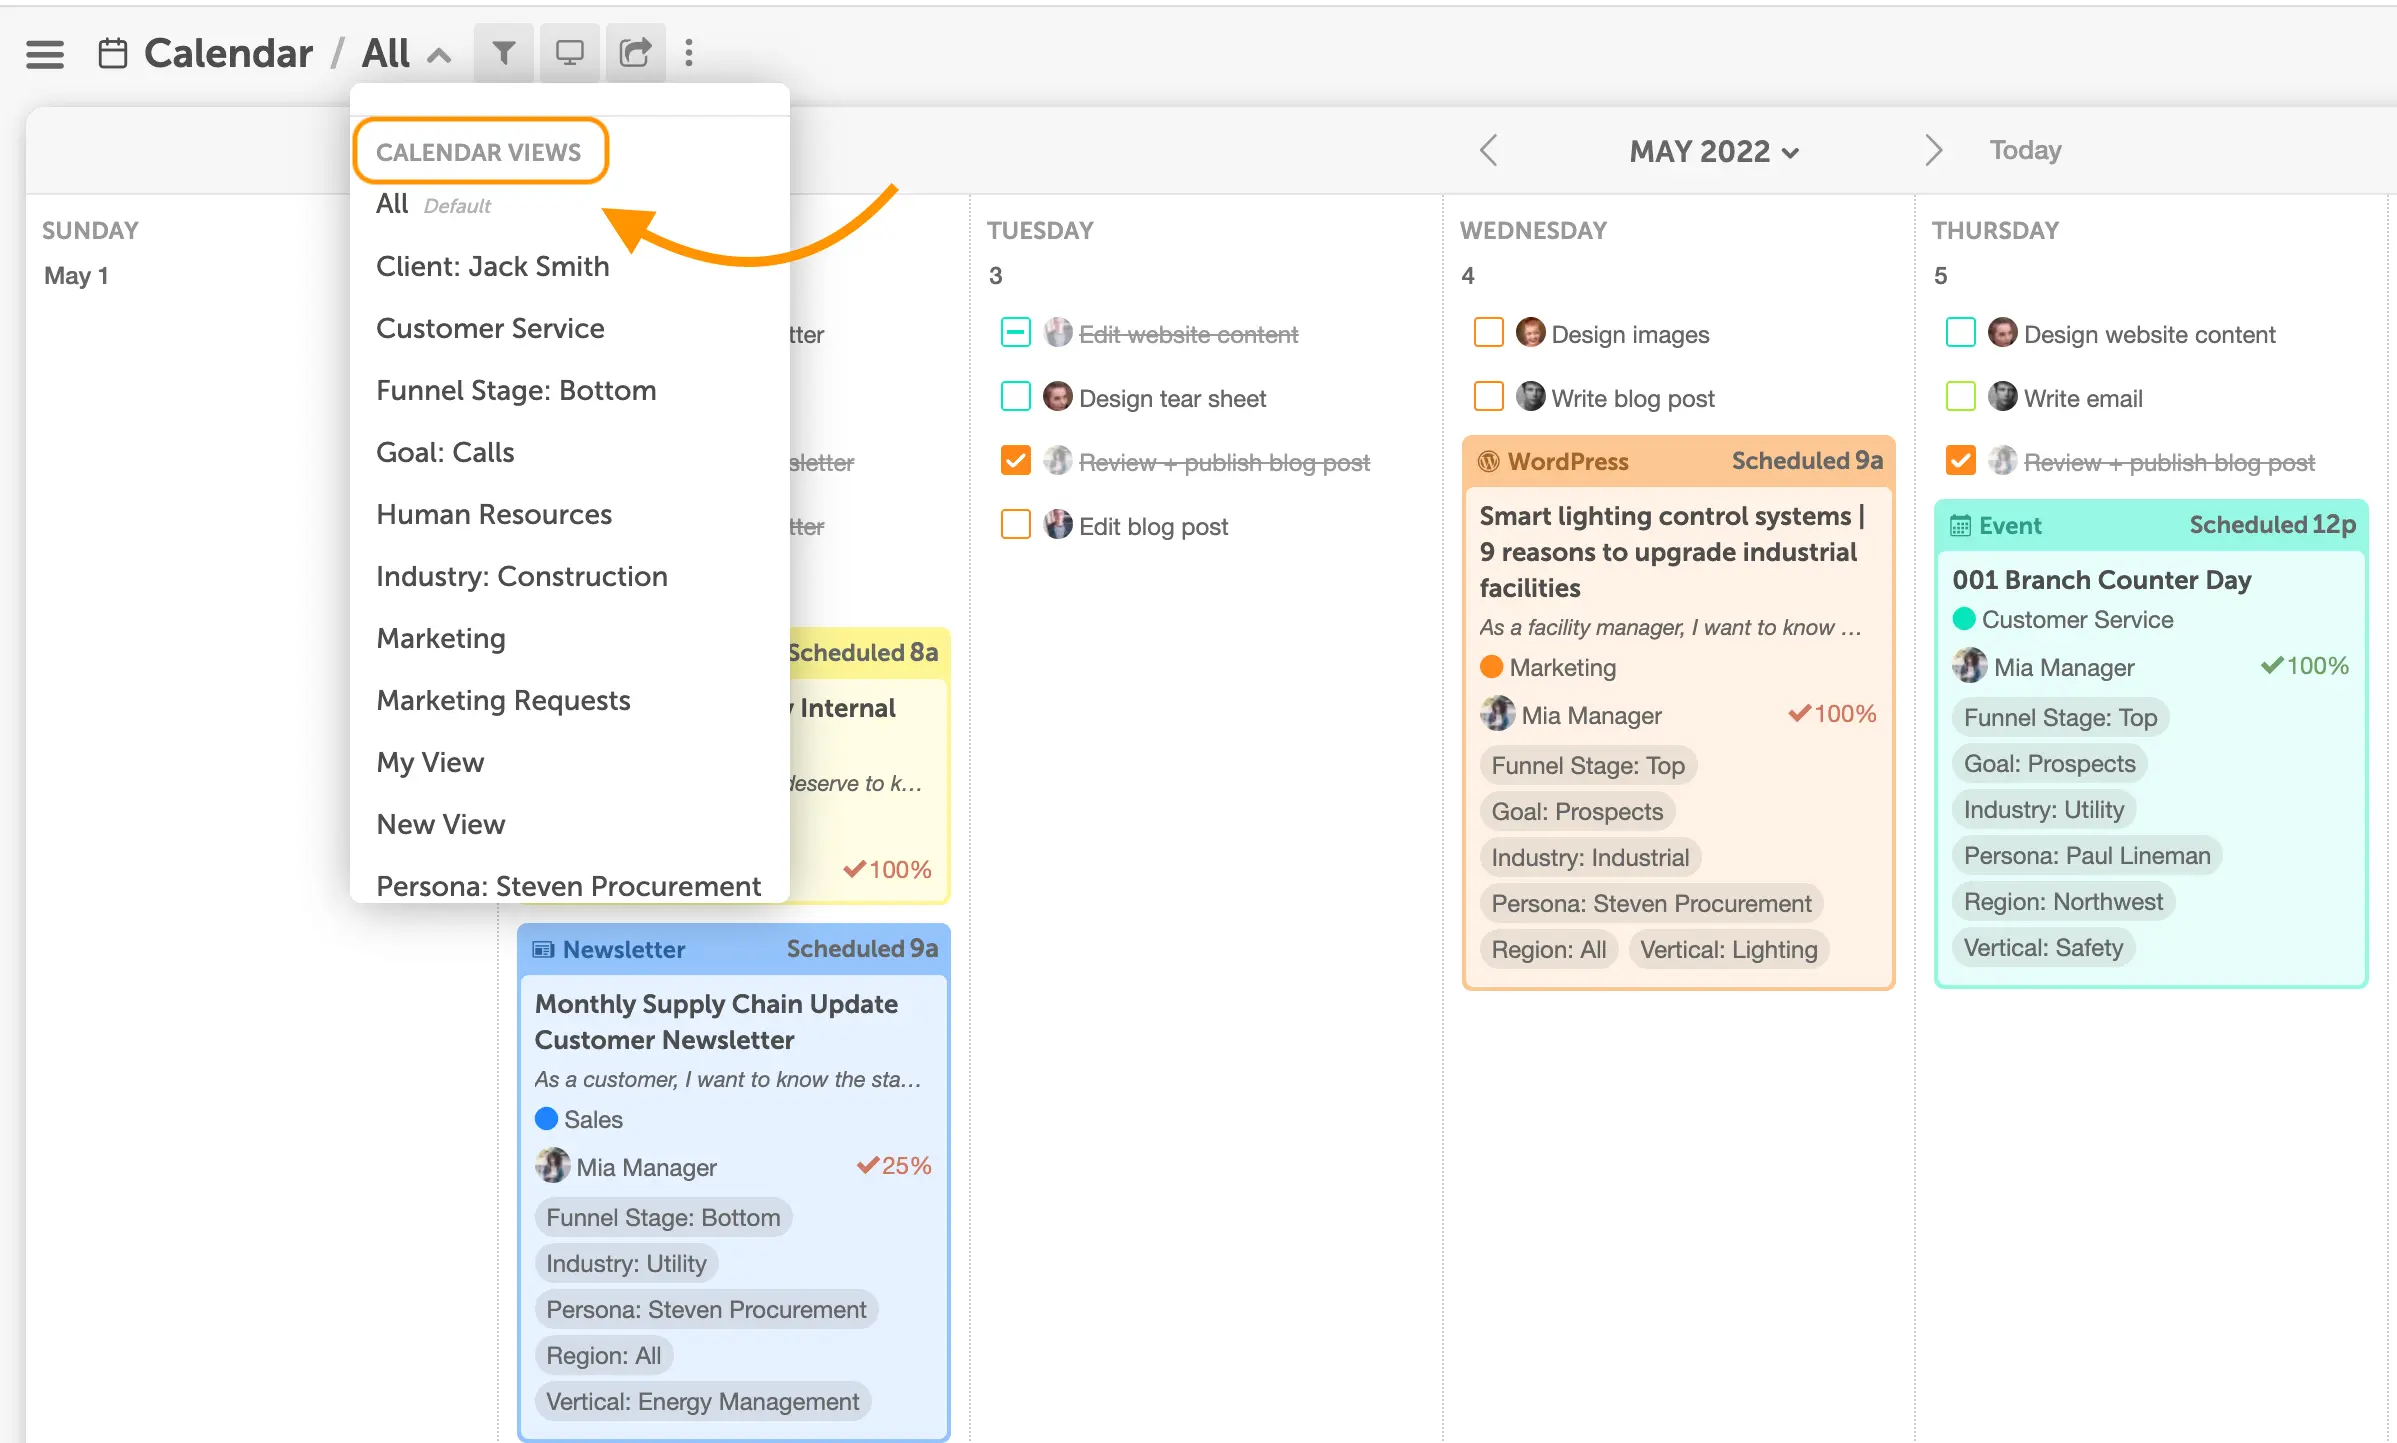Select Marketing Requests from calendar views
The width and height of the screenshot is (2397, 1443).
503,700
